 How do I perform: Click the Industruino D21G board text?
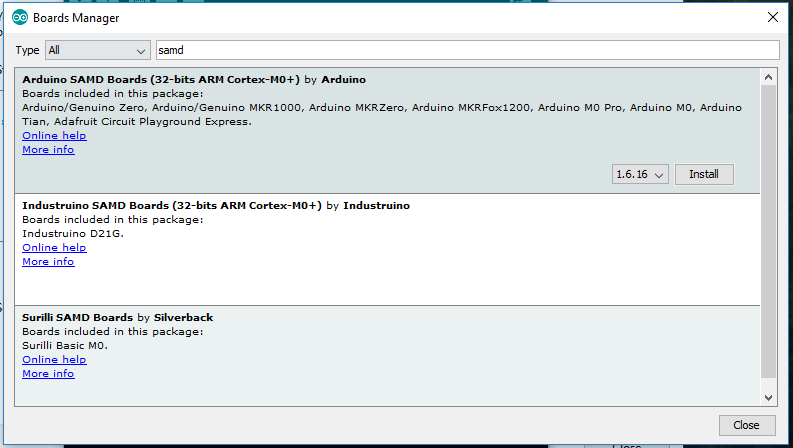73,234
